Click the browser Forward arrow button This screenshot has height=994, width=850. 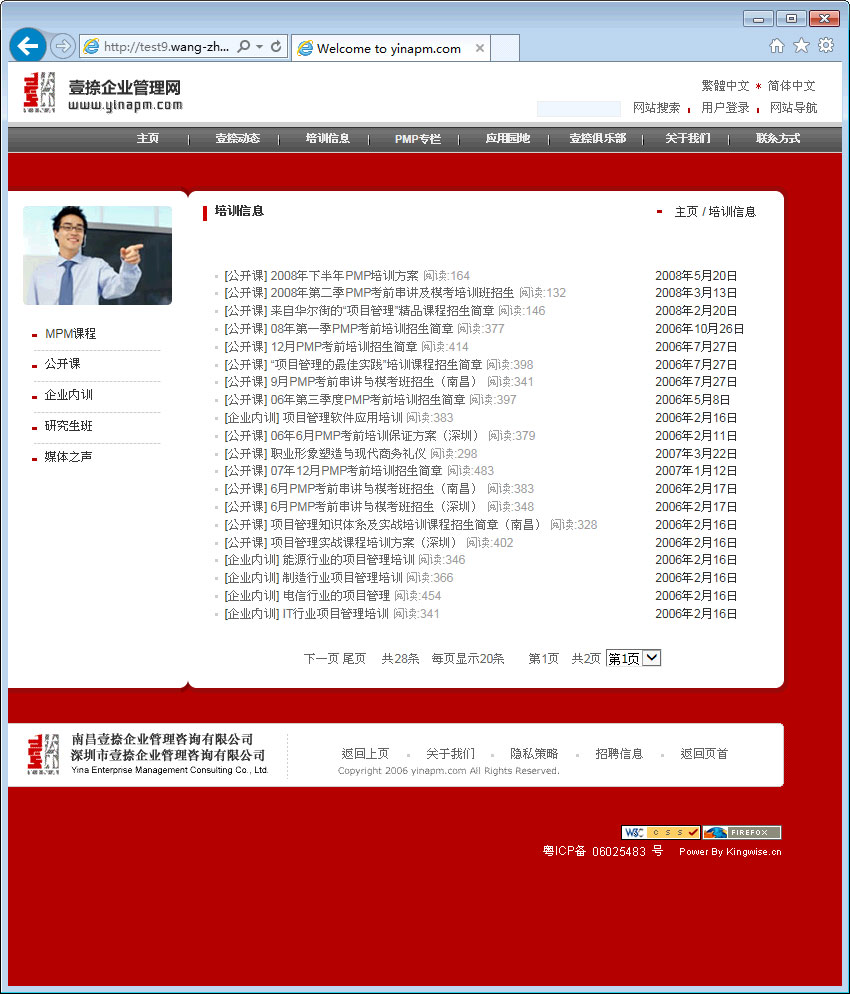click(62, 46)
